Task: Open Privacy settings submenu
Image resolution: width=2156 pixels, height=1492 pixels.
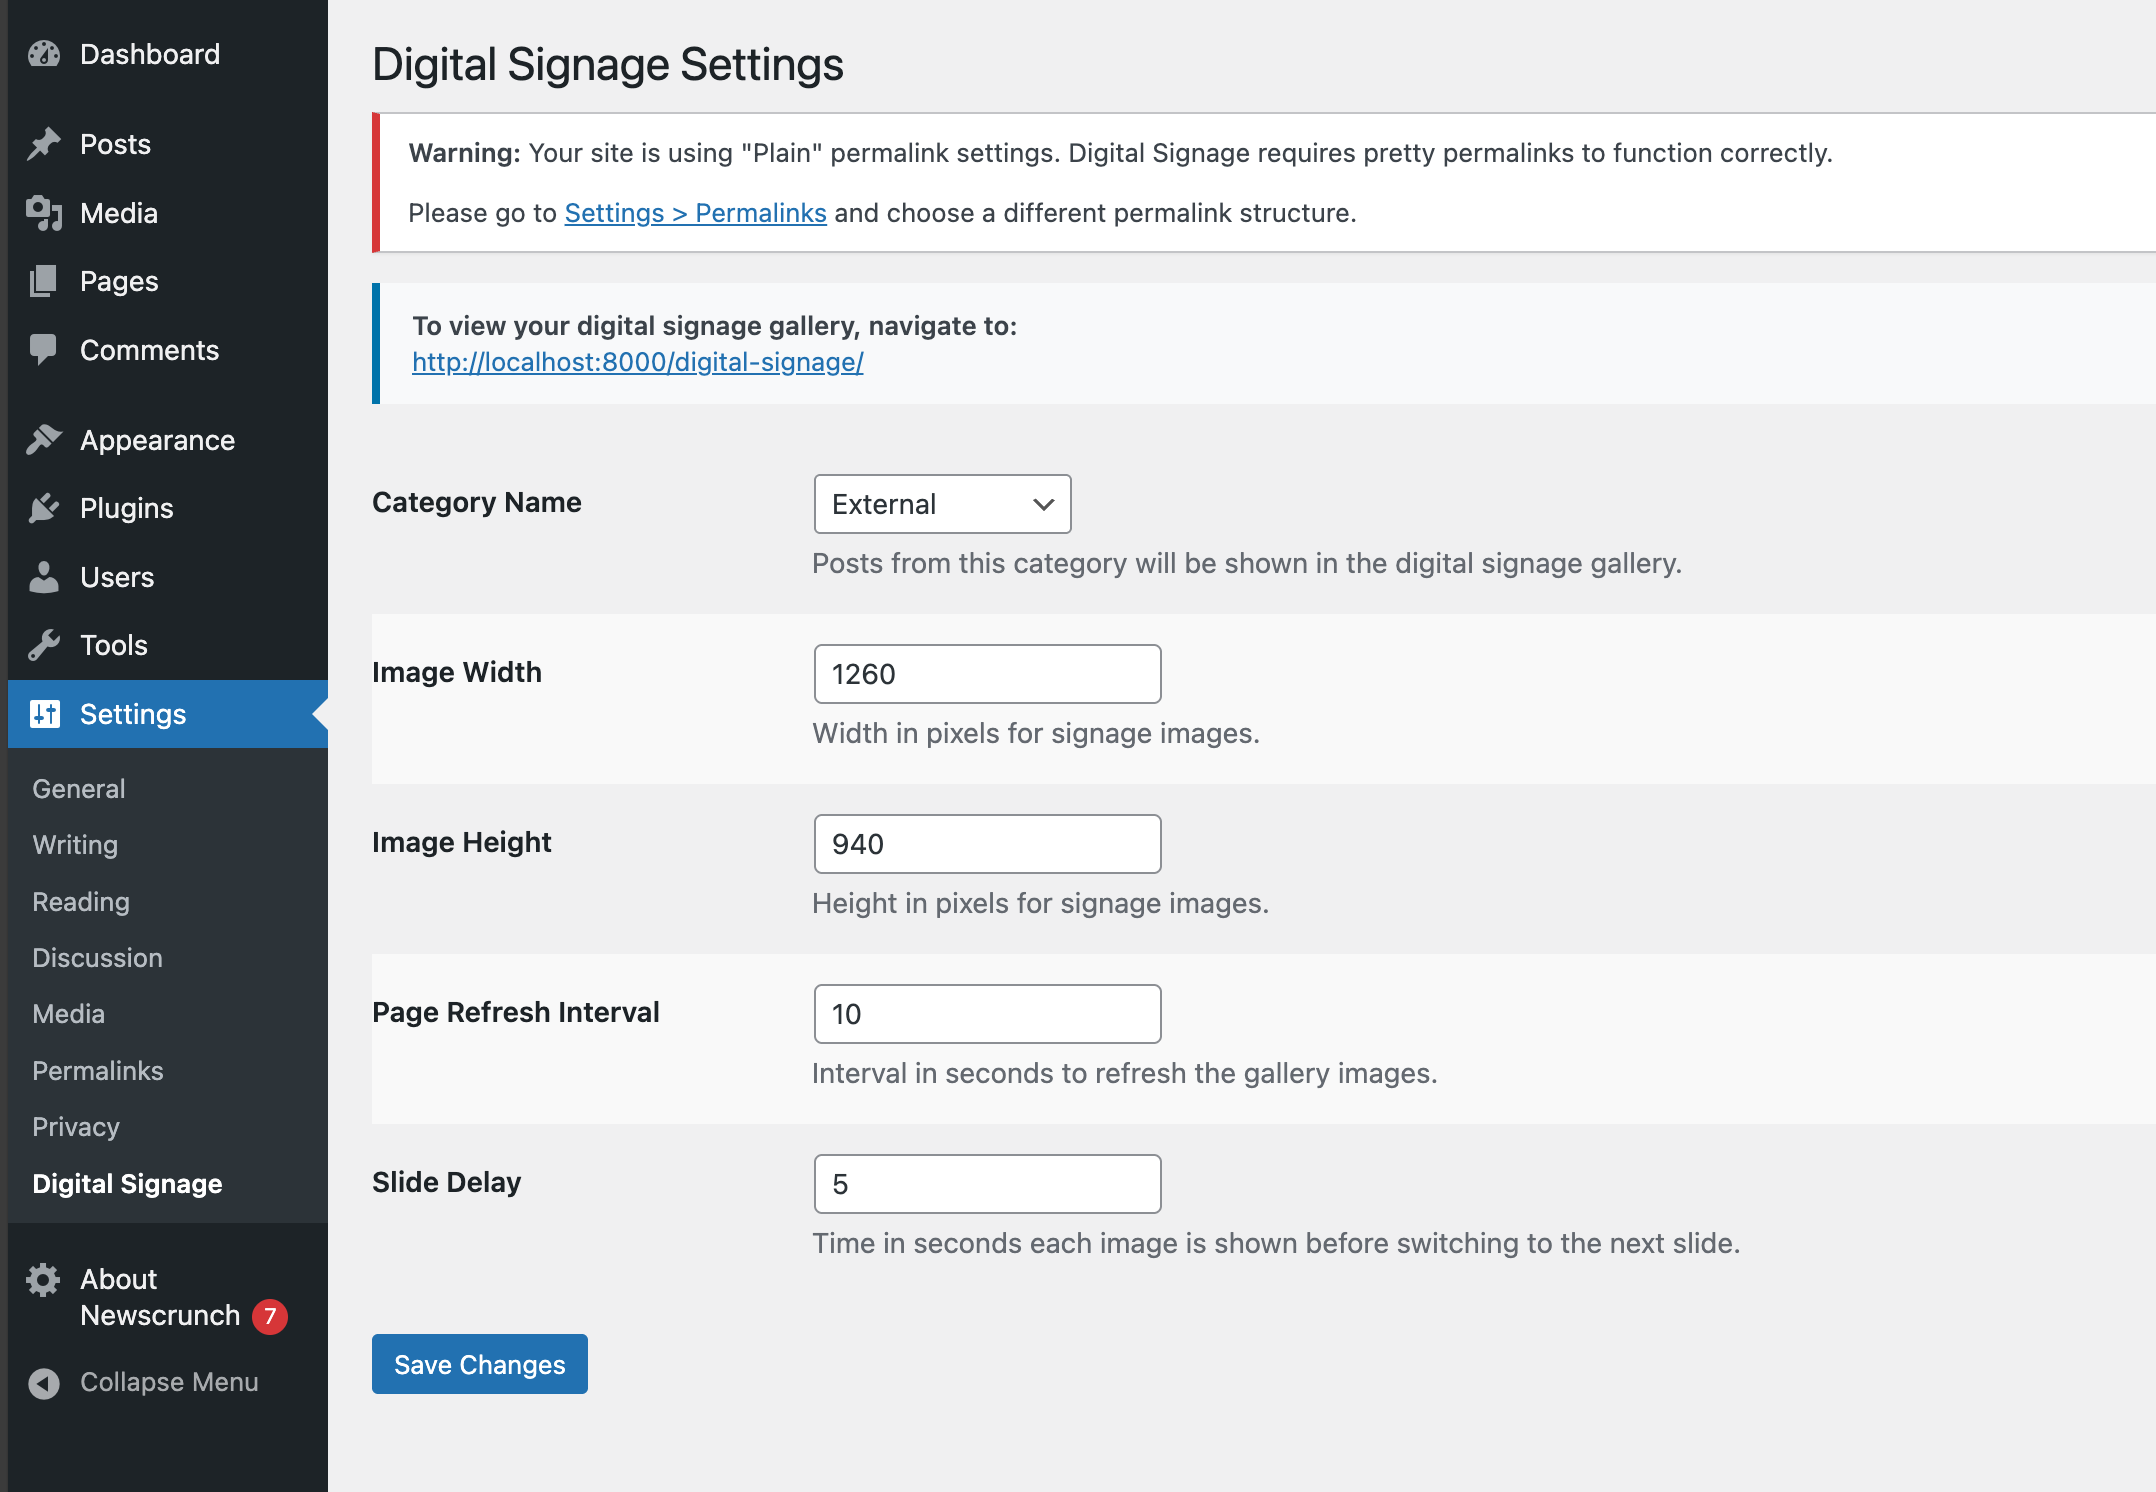Action: point(76,1127)
